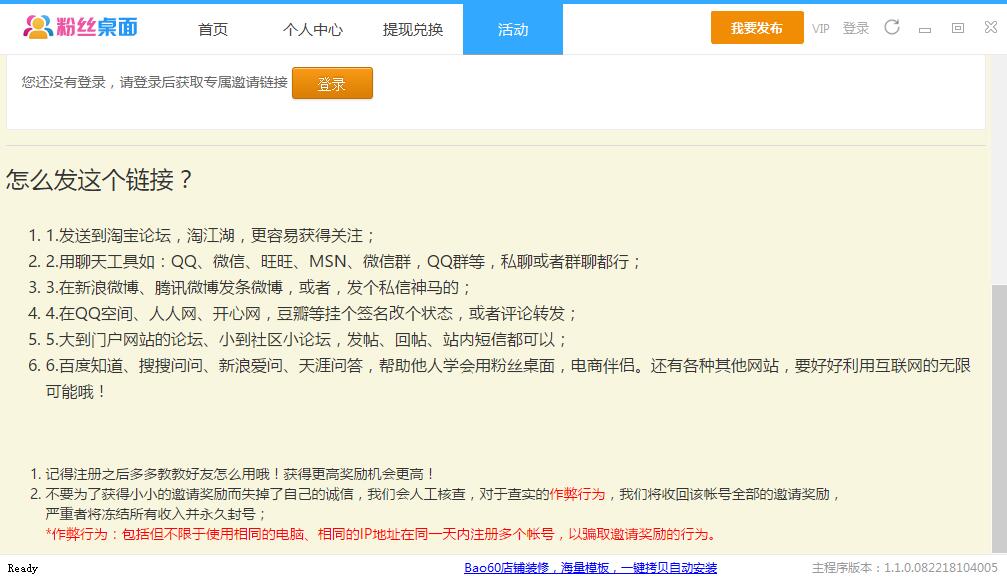Click the 登录 link in the header
Viewport: 1007px width, 579px height.
855,29
